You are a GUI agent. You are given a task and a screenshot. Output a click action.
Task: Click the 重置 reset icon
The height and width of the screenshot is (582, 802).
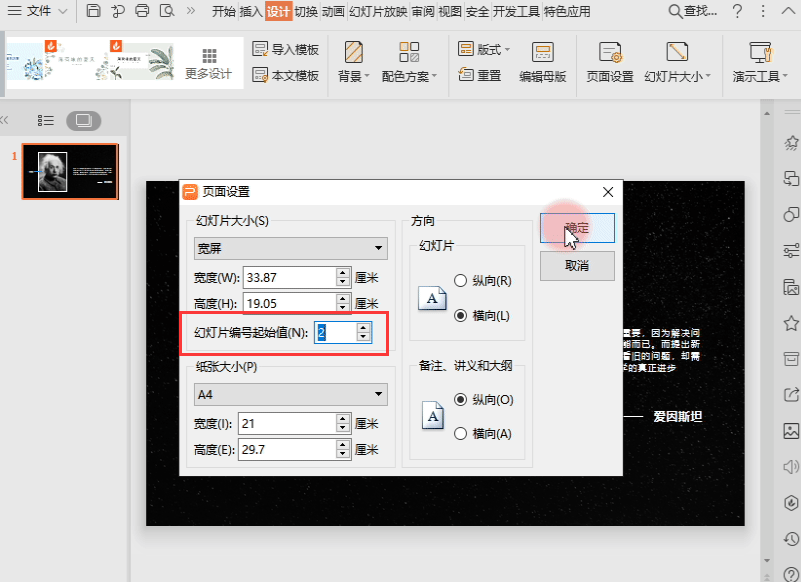click(467, 75)
